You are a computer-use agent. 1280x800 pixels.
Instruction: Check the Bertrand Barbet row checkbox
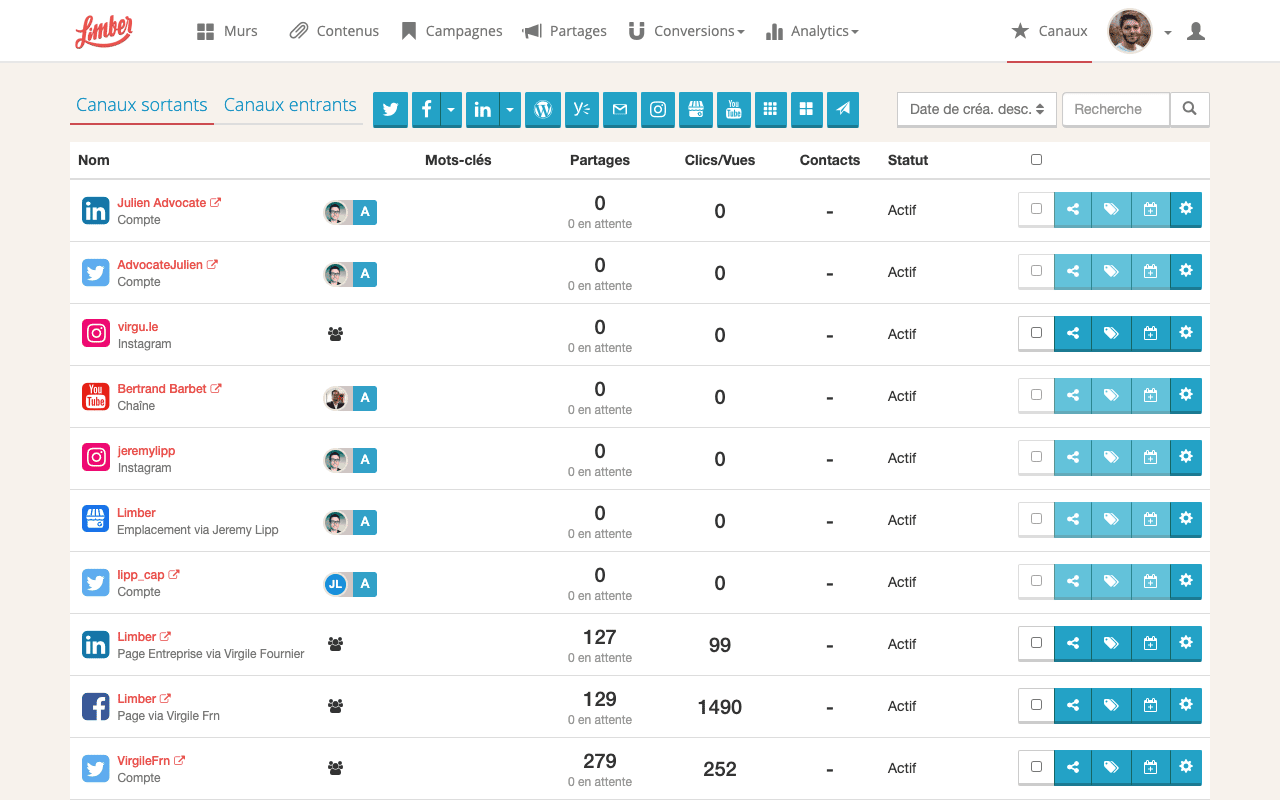pyautogui.click(x=1036, y=395)
